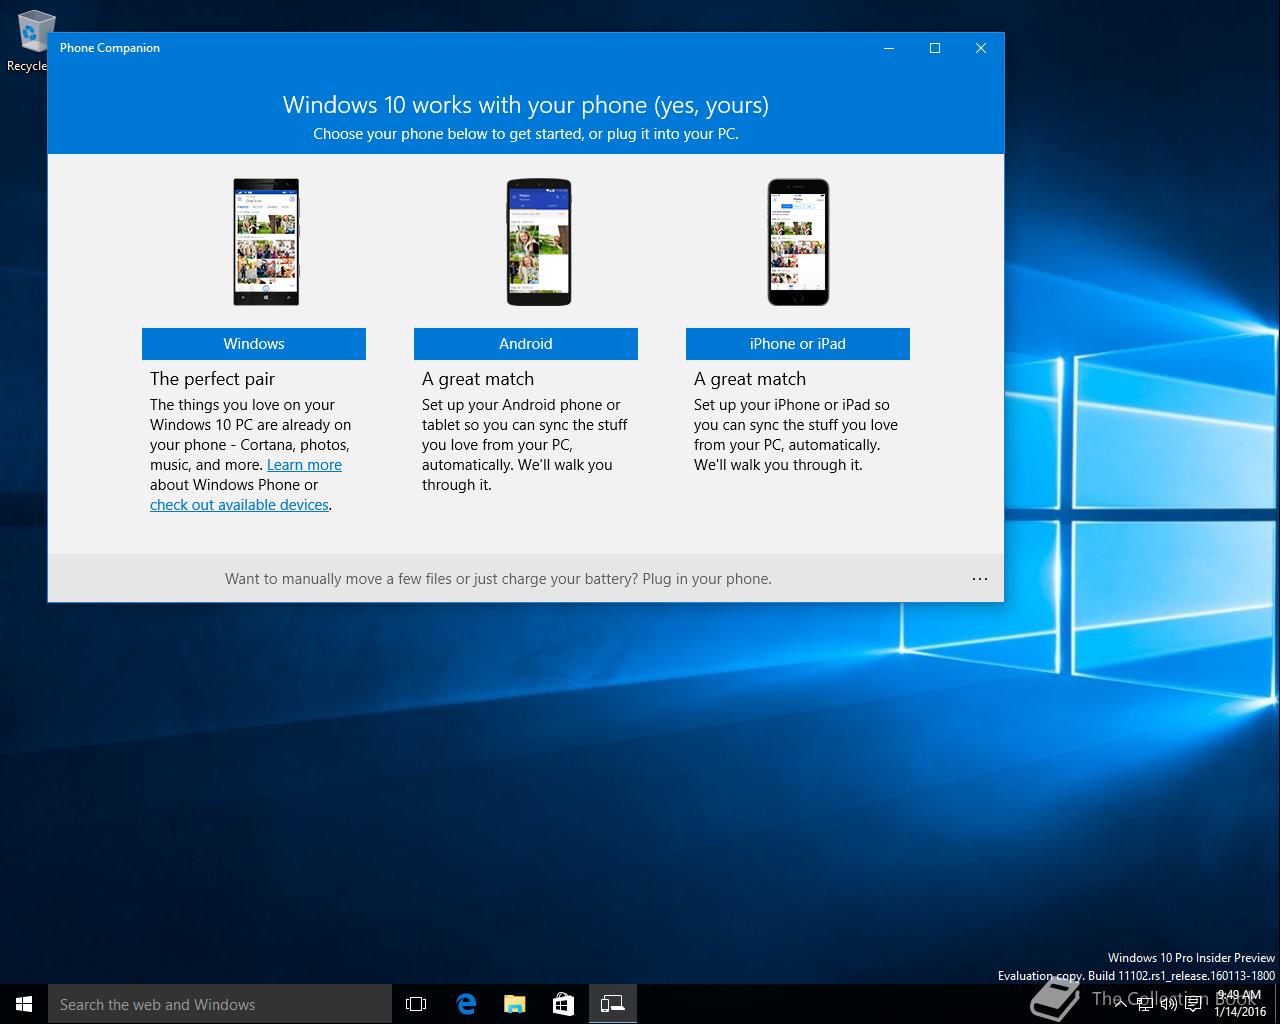Click the Windows phone image
This screenshot has width=1280, height=1024.
(x=266, y=242)
